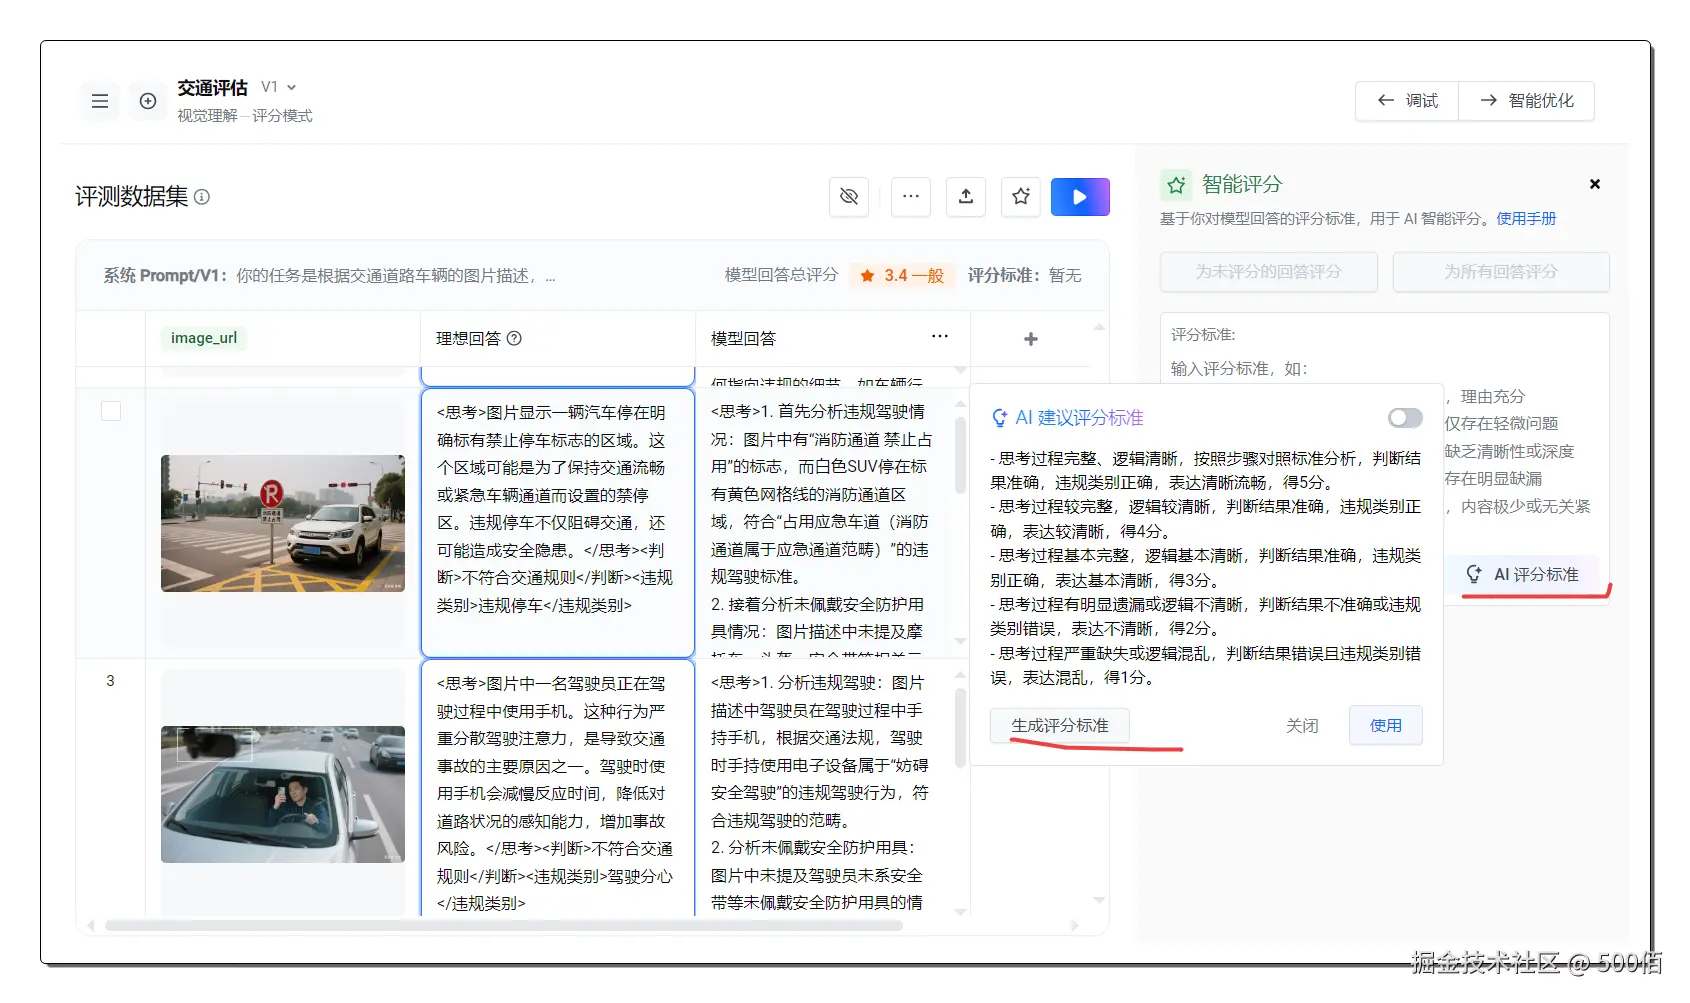Click the add new plus circle icon
Image resolution: width=1690 pixels, height=1003 pixels.
pyautogui.click(x=148, y=101)
